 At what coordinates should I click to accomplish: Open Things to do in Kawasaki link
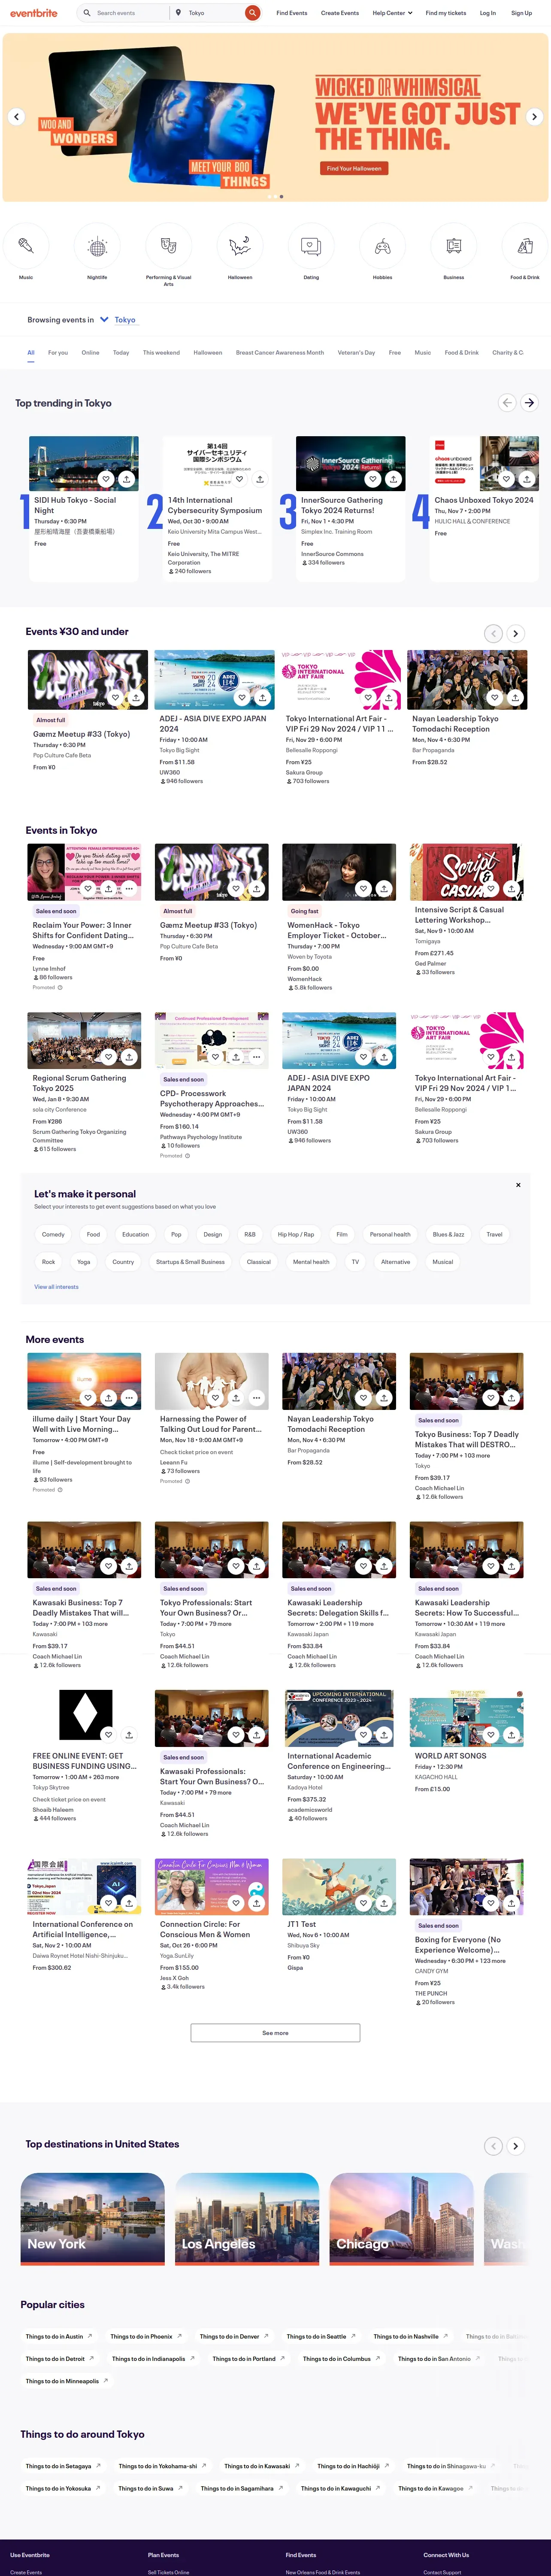point(262,2466)
